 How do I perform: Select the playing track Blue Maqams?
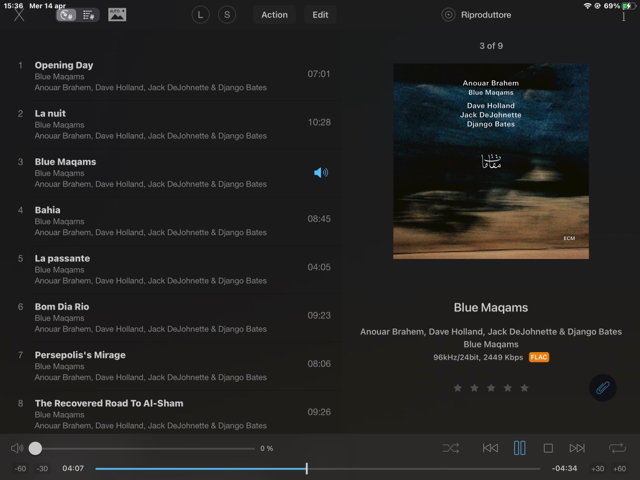(171, 173)
